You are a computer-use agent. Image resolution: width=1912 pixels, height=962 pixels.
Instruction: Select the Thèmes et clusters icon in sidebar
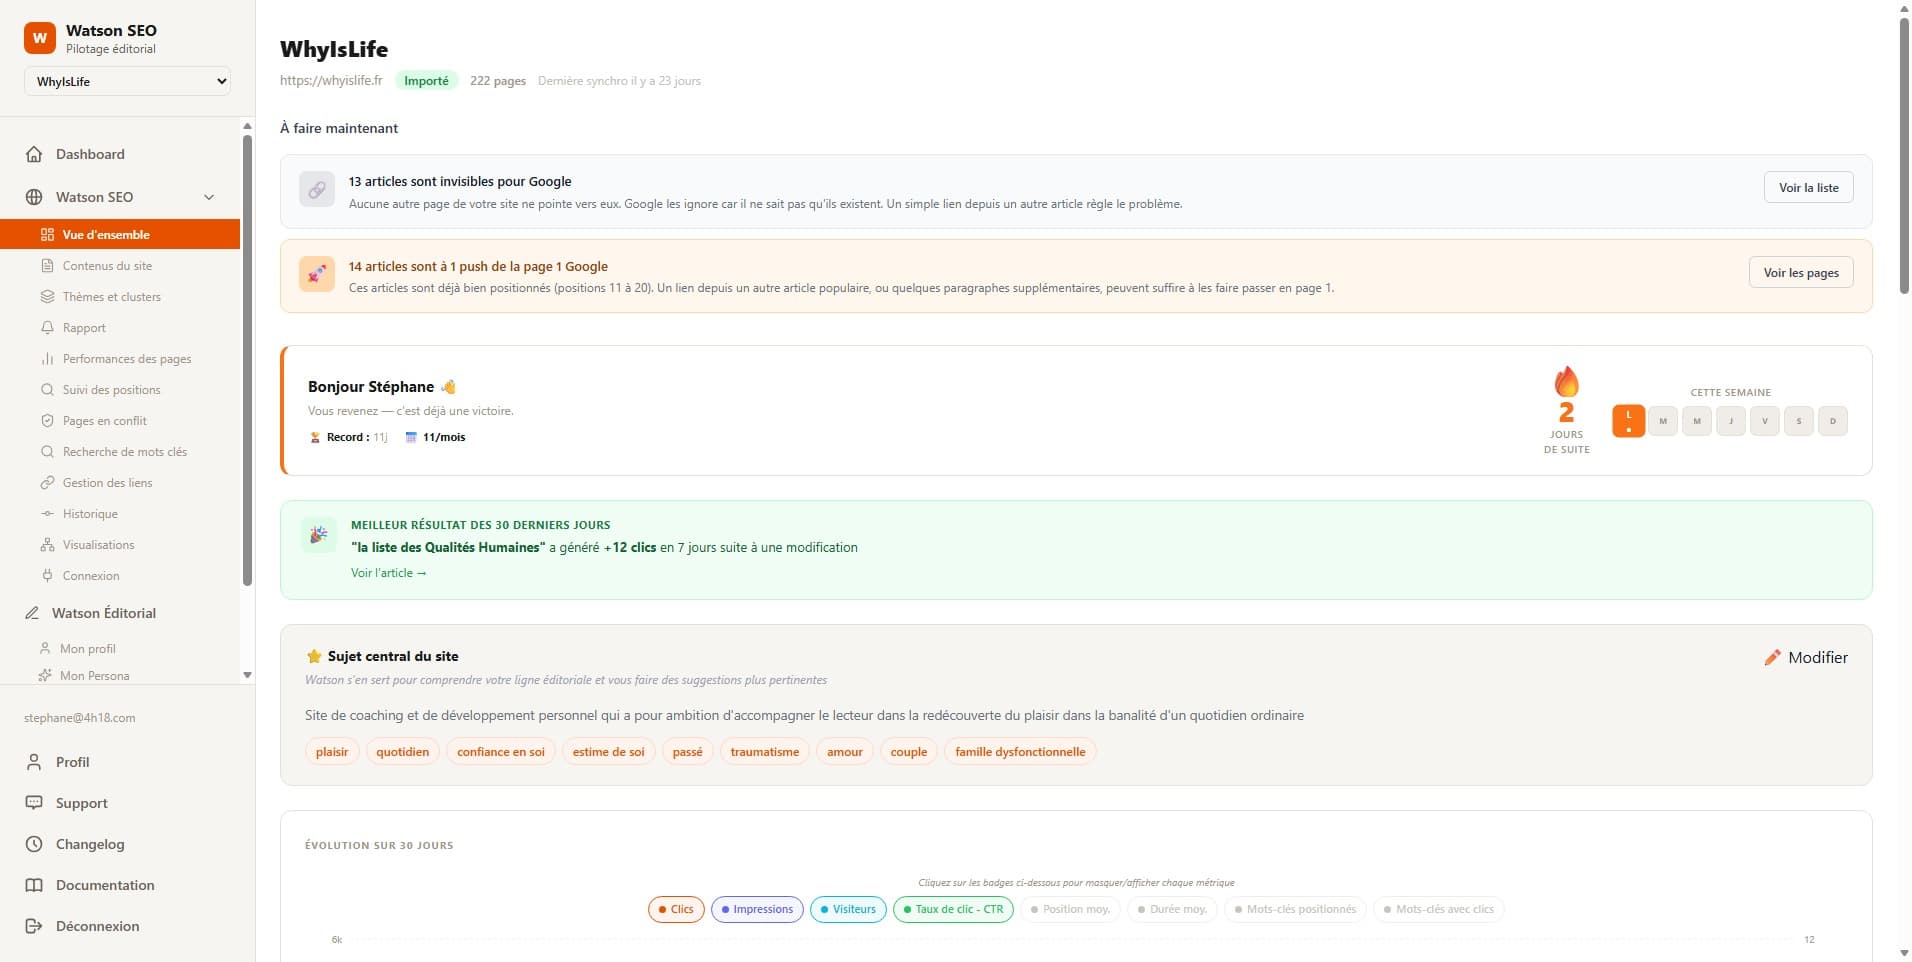(x=47, y=296)
